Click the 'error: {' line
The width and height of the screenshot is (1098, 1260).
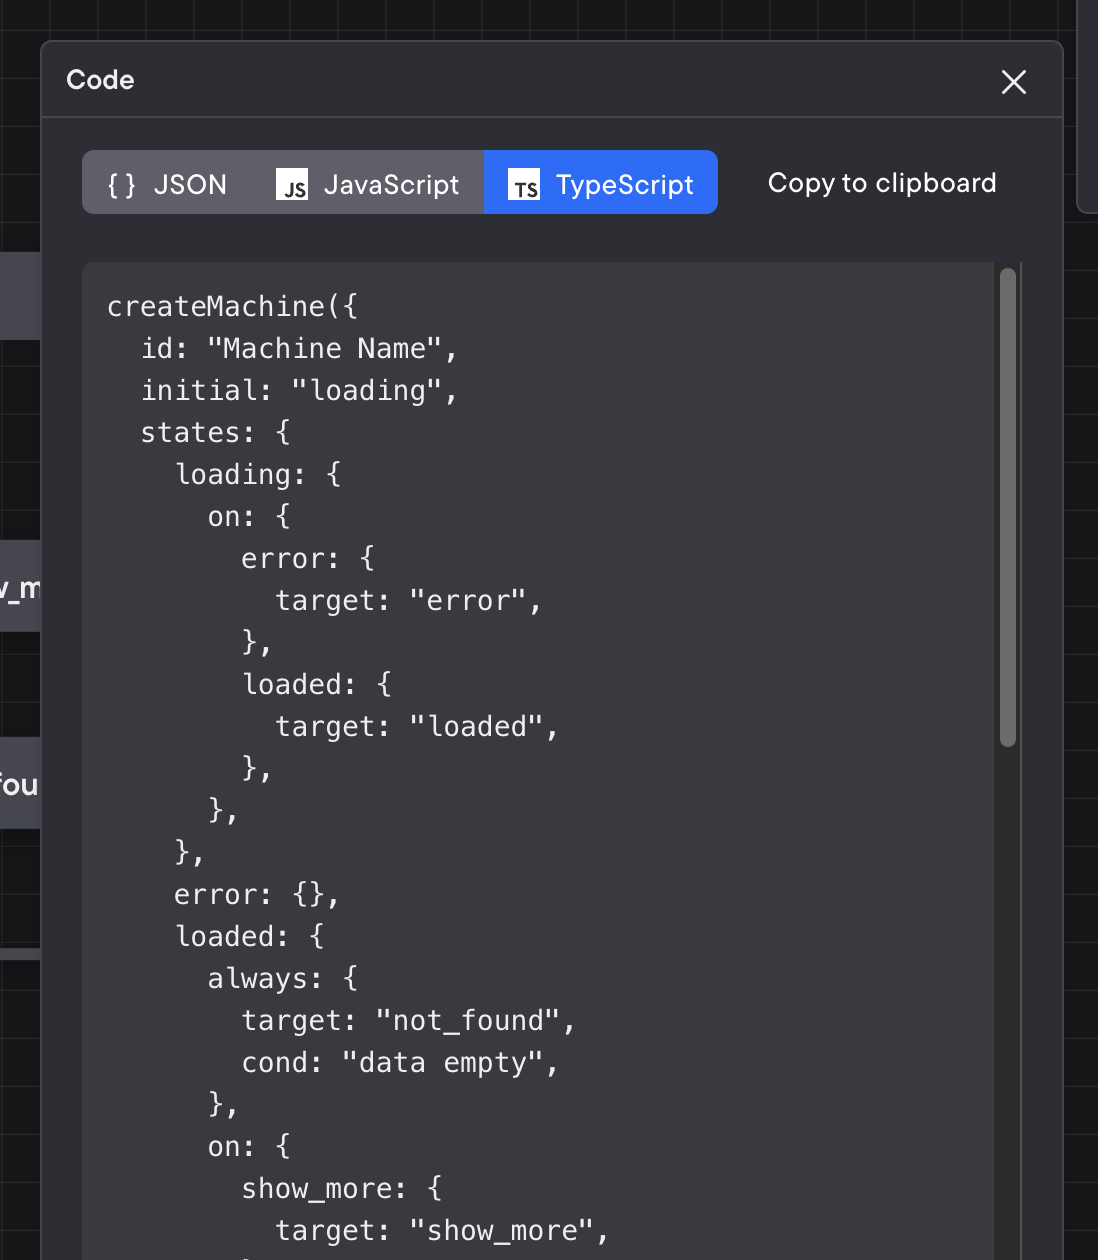pos(308,558)
